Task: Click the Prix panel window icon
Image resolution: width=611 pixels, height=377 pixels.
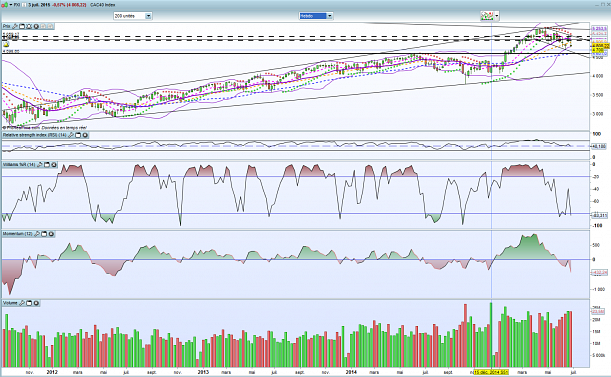Action: (22, 26)
